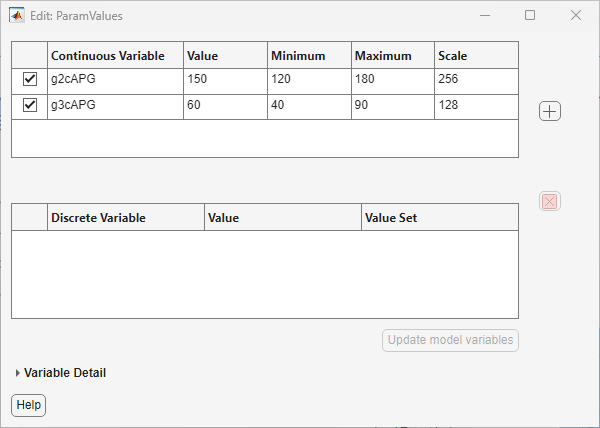Expand the Variable Detail section
This screenshot has width=600, height=428.
18,373
